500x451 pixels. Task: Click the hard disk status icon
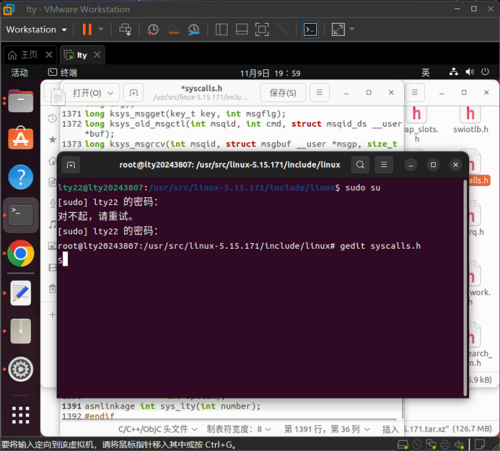click(403, 445)
